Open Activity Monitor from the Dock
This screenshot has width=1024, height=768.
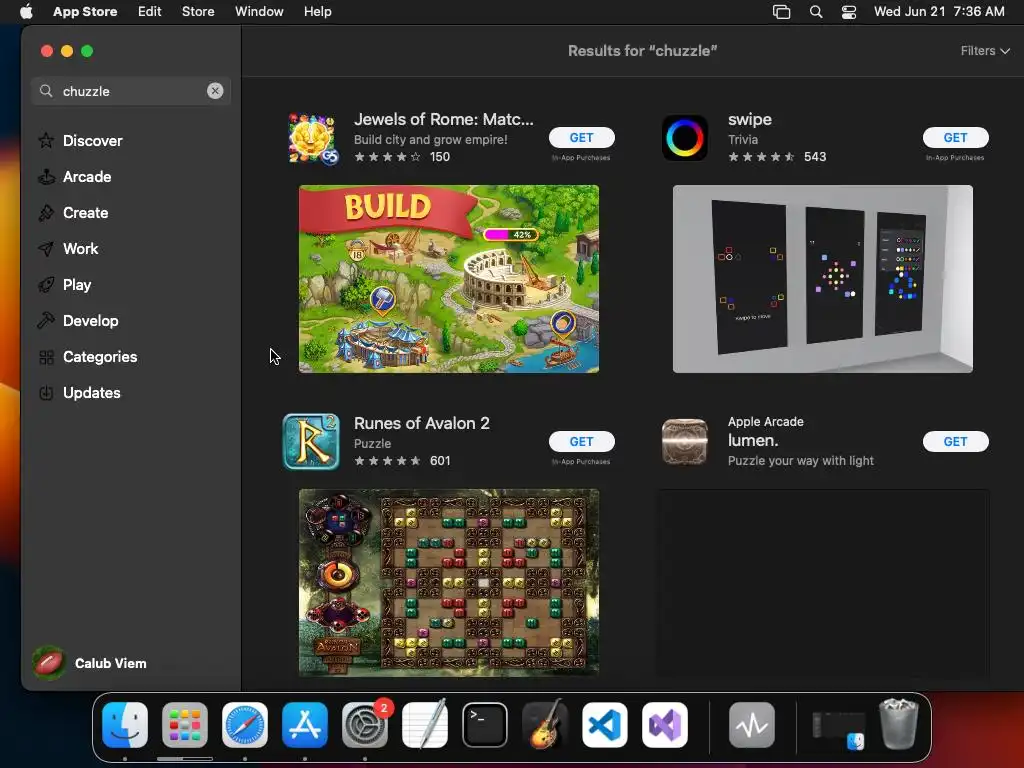[752, 725]
